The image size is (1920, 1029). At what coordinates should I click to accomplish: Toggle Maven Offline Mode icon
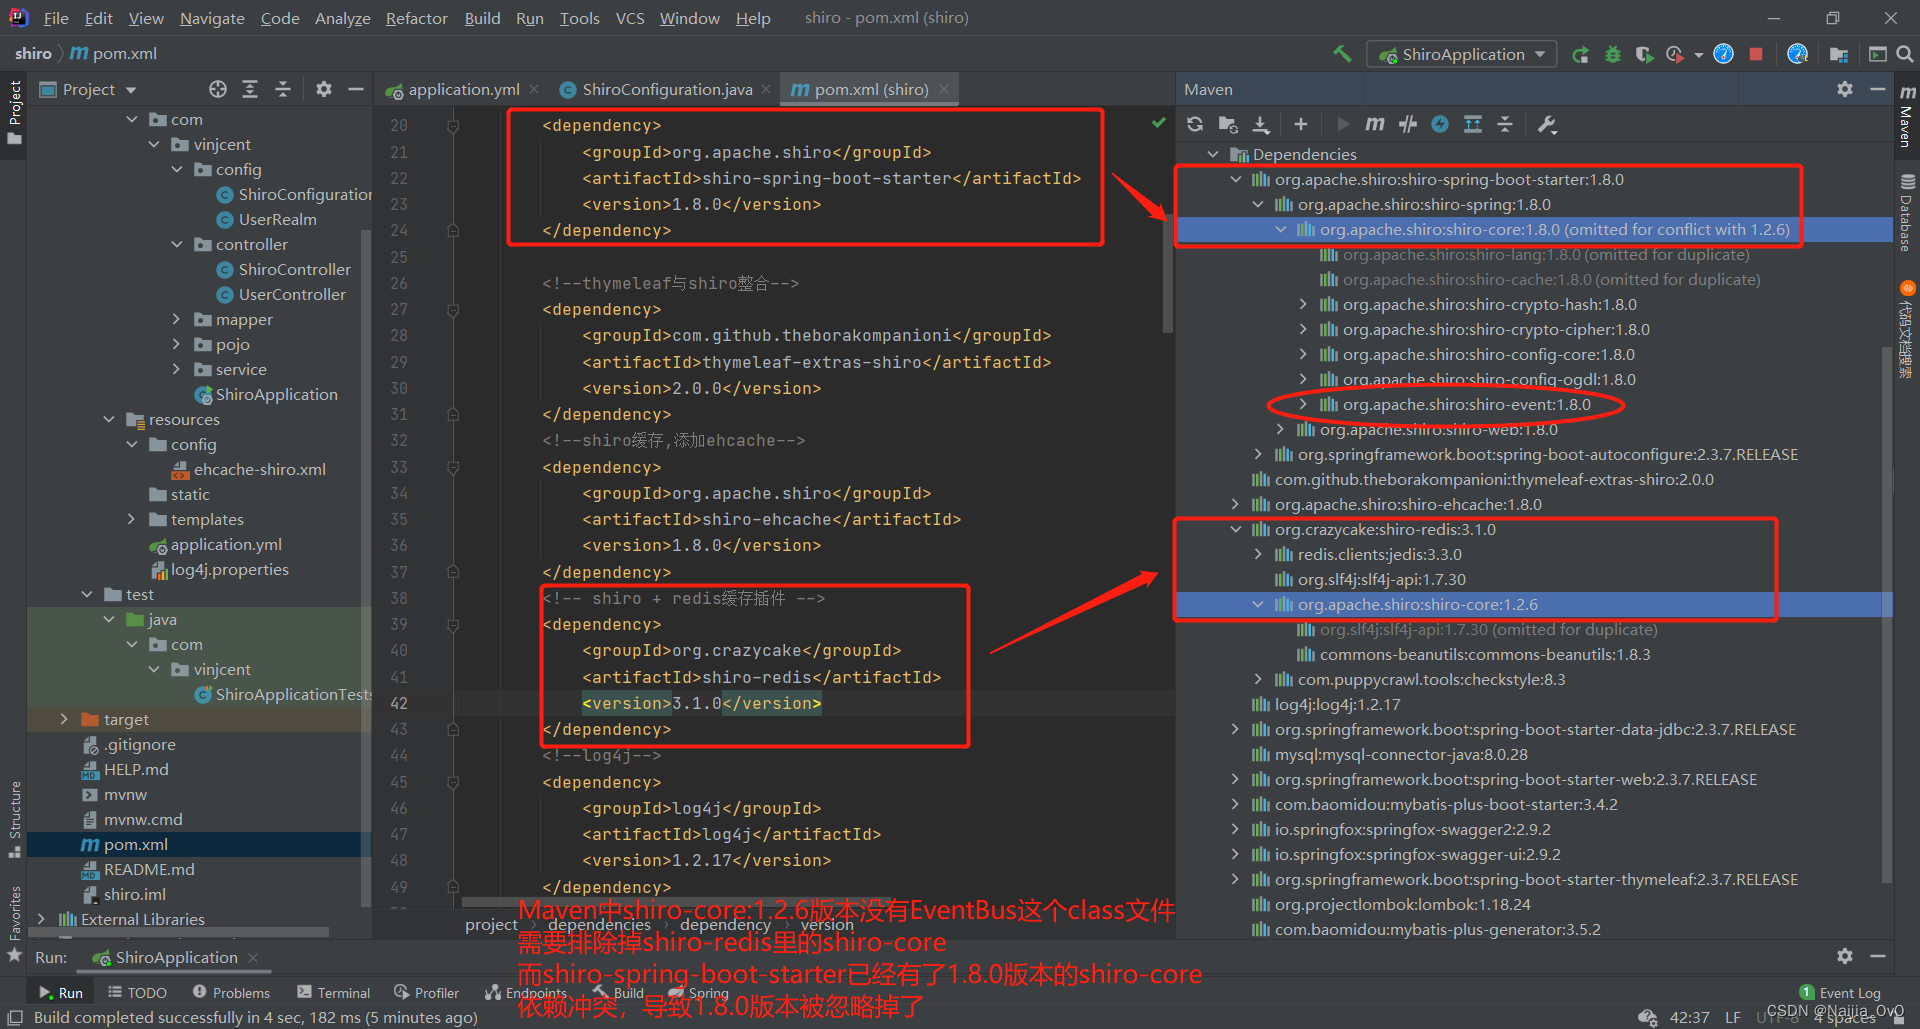pos(1408,124)
